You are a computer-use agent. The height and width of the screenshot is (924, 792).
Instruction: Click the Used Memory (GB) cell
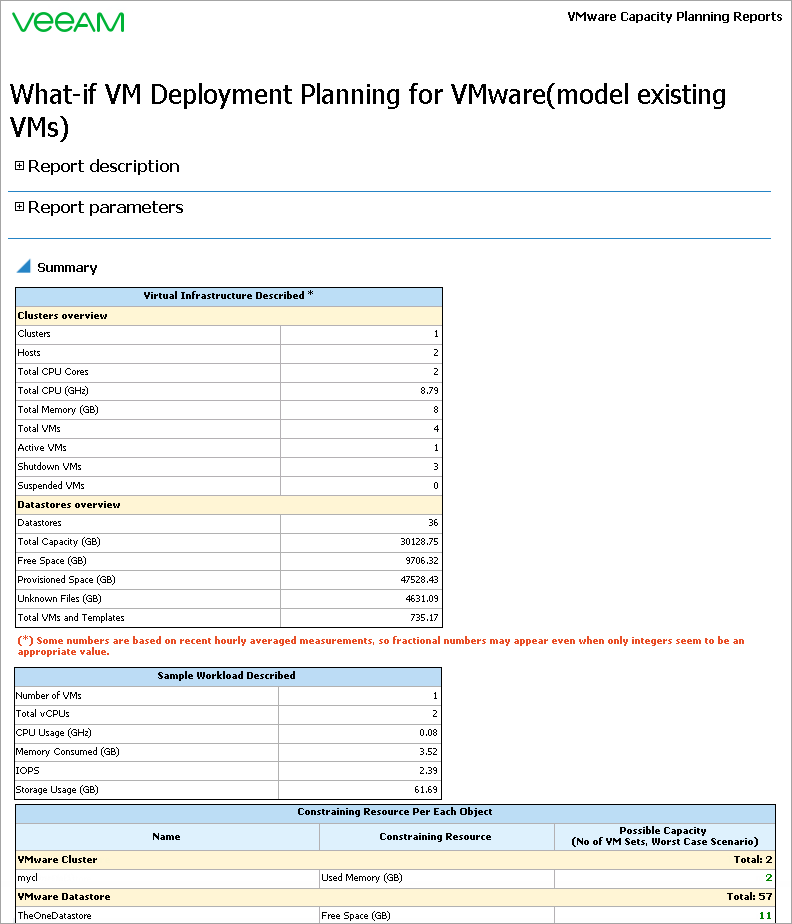coord(437,878)
